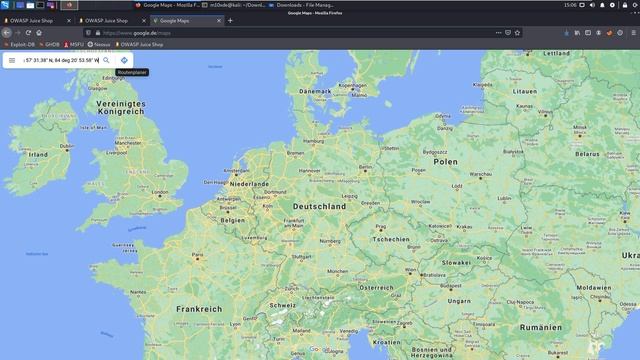640x360 pixels.
Task: Open the page actions three-dots menu
Action: pyautogui.click(x=498, y=33)
